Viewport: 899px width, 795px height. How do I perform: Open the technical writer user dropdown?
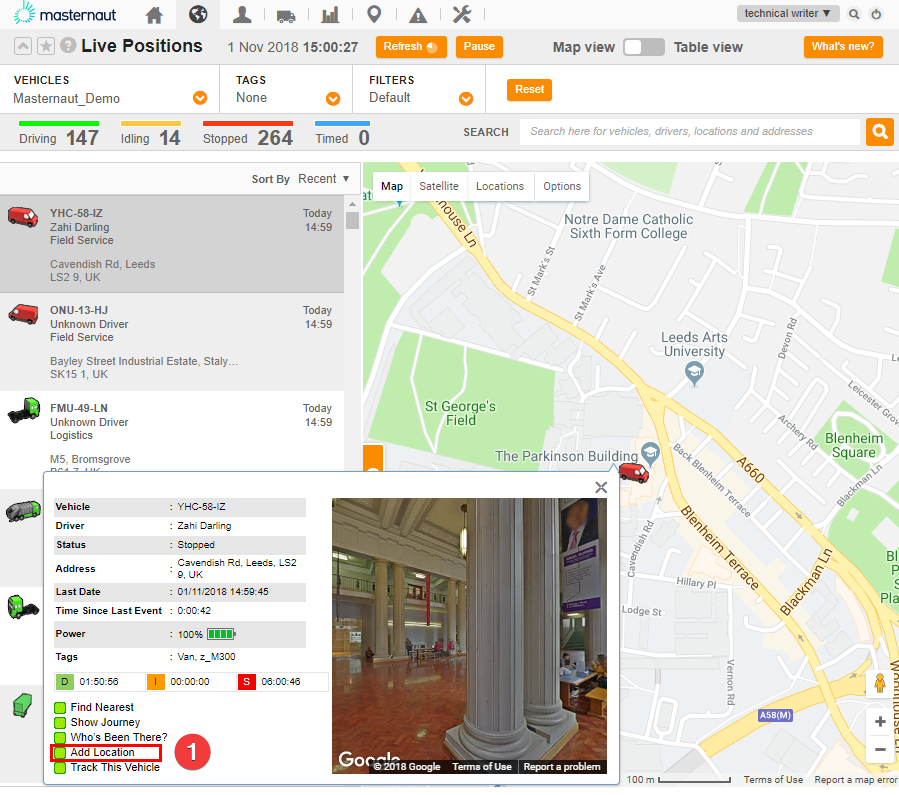(x=788, y=14)
